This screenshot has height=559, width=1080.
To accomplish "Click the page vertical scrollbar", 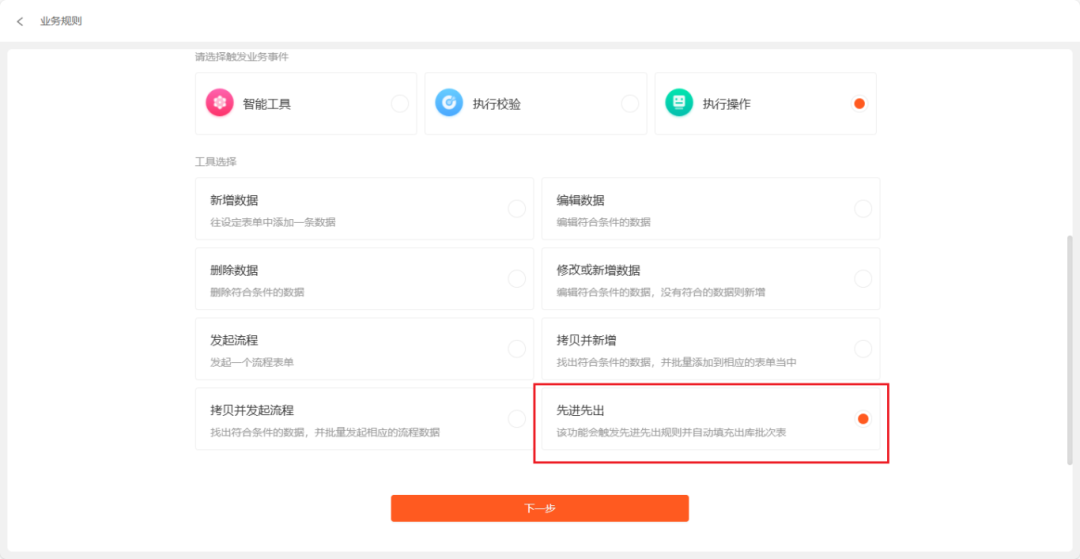I will pos(1070,350).
